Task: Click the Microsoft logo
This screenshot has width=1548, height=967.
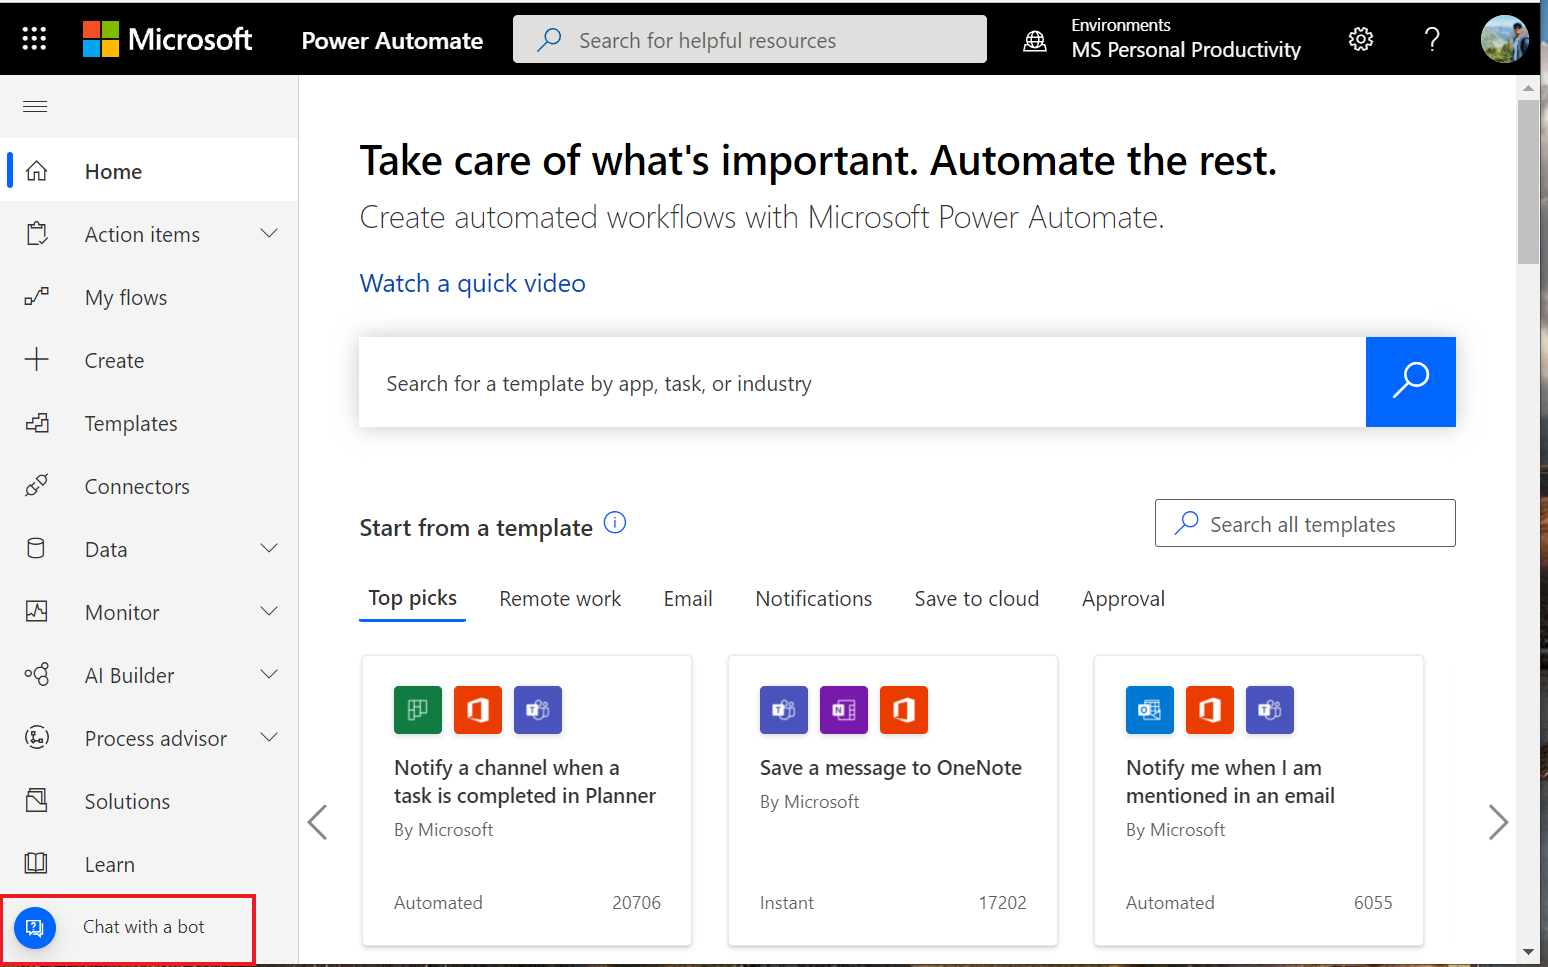Action: 167,39
